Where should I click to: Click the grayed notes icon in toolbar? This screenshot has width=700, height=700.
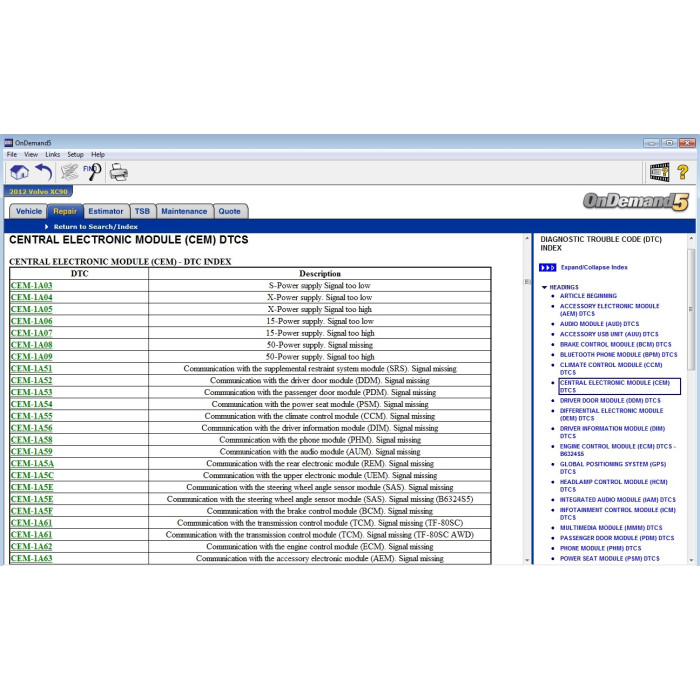(69, 172)
